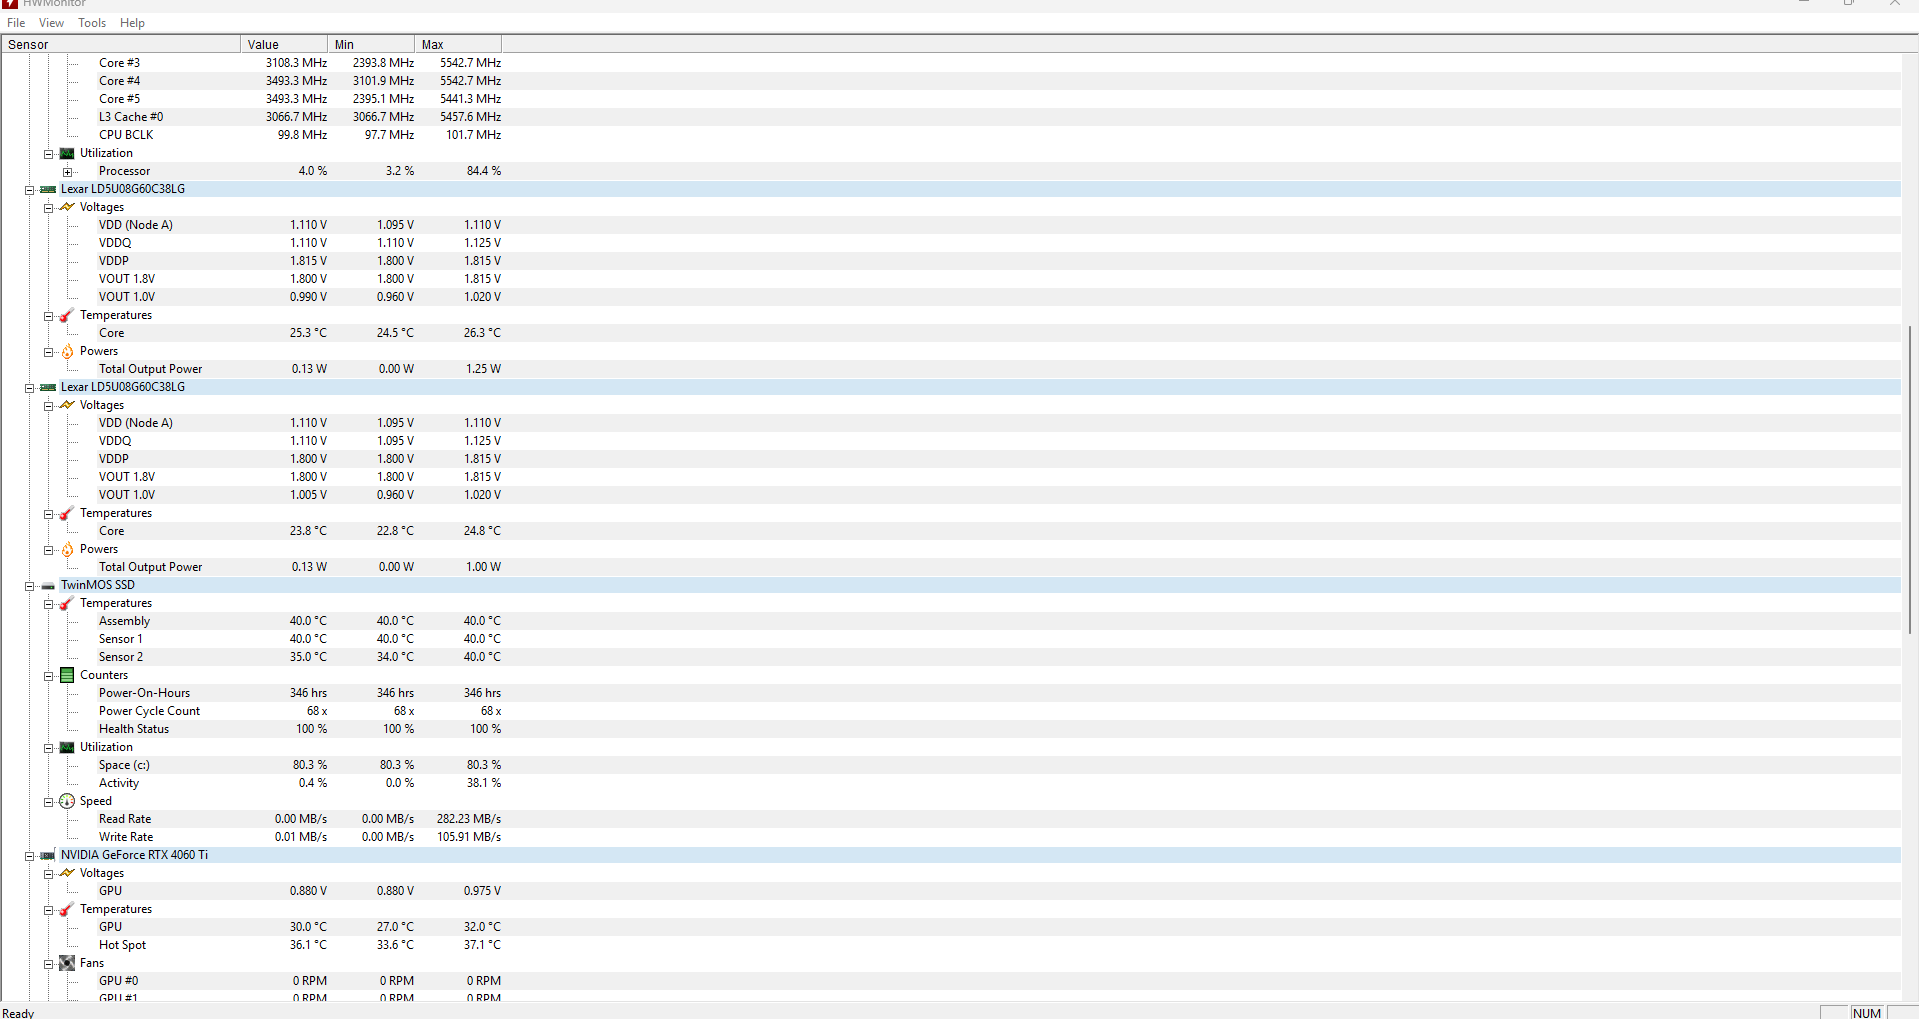Viewport: 1919px width, 1019px height.
Task: Collapse the second Lexar LD5U08G60C38LG node
Action: (29, 388)
